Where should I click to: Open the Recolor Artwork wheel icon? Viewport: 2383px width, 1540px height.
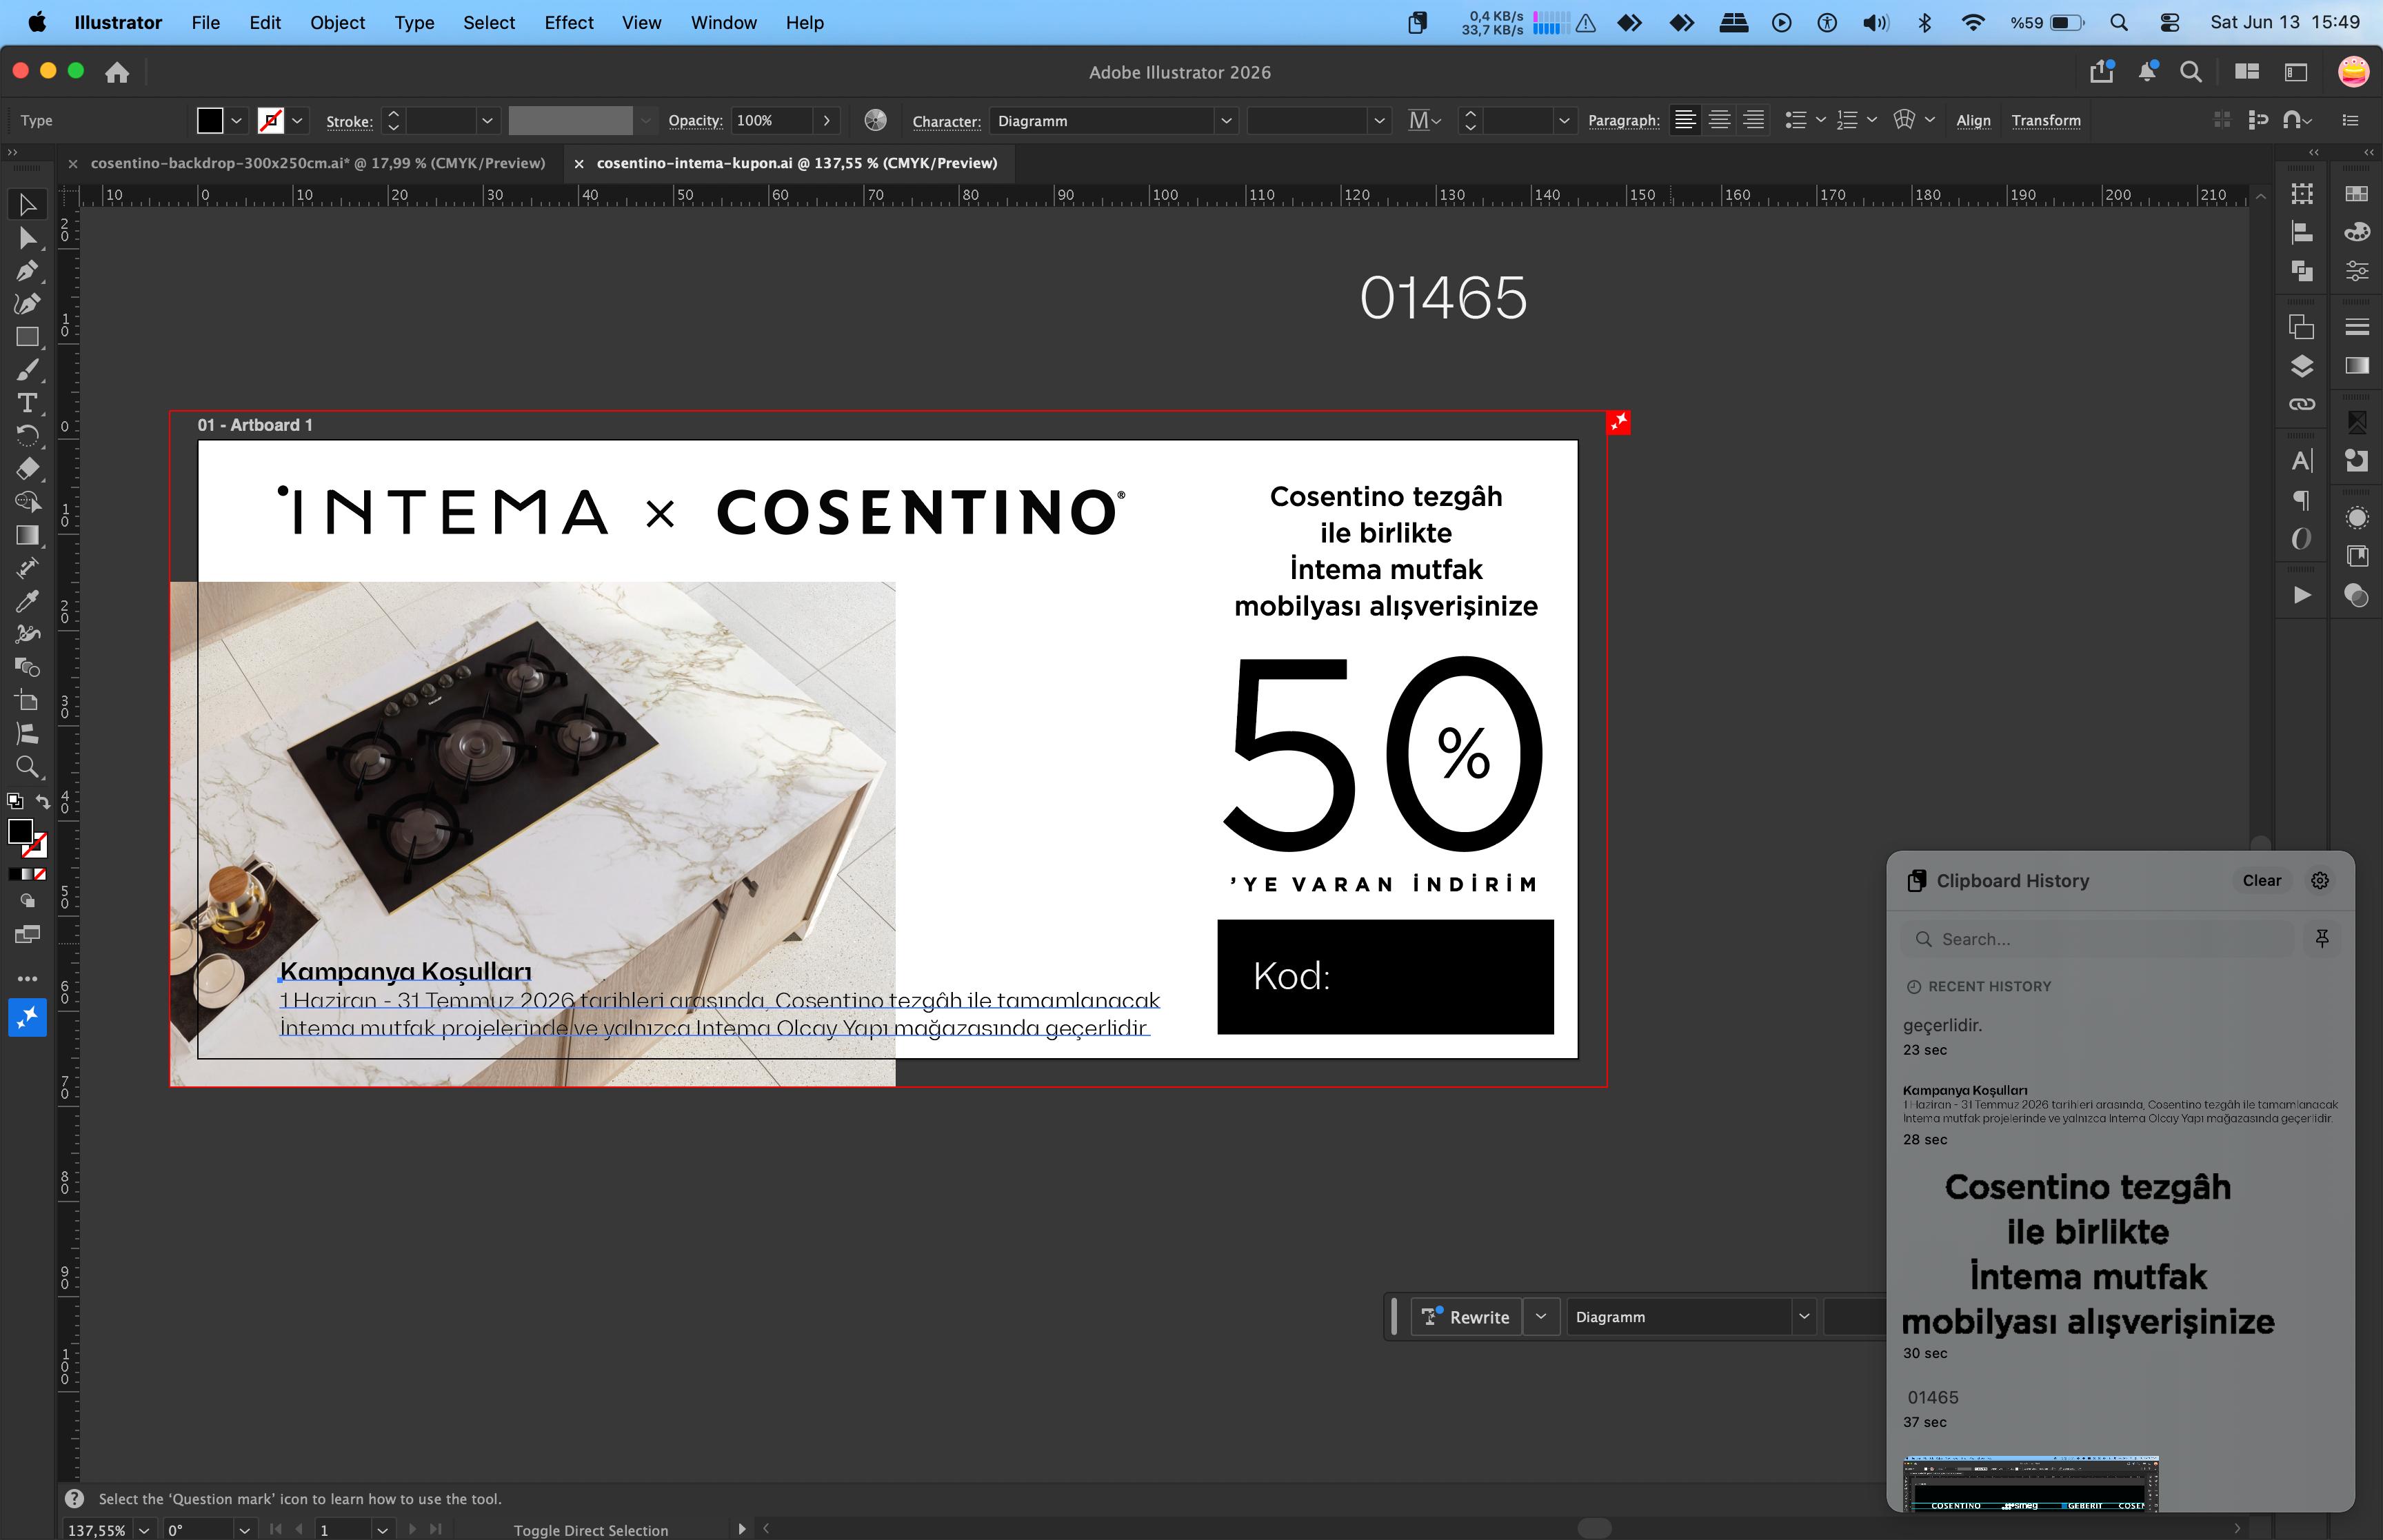[x=875, y=120]
